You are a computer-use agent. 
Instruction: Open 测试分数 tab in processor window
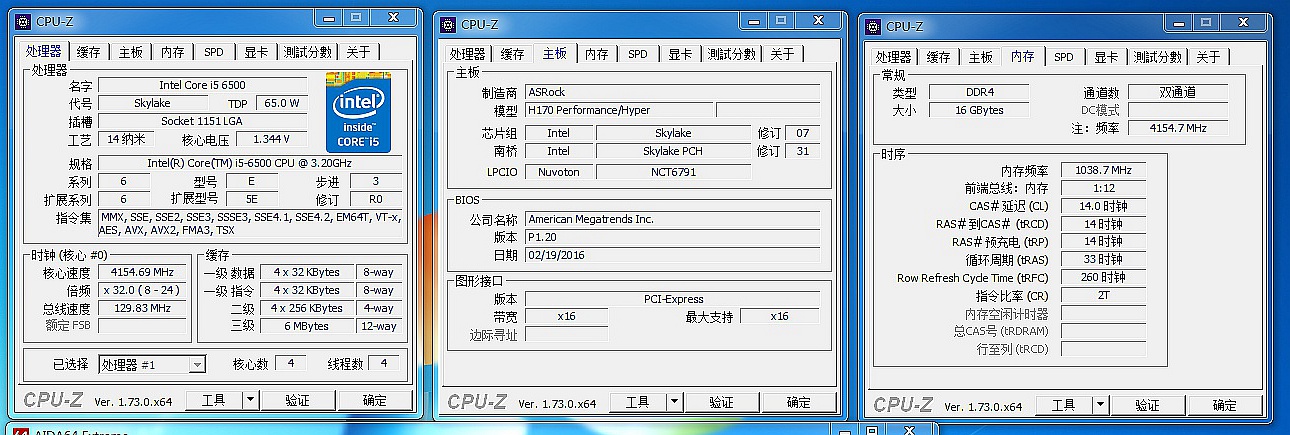307,52
